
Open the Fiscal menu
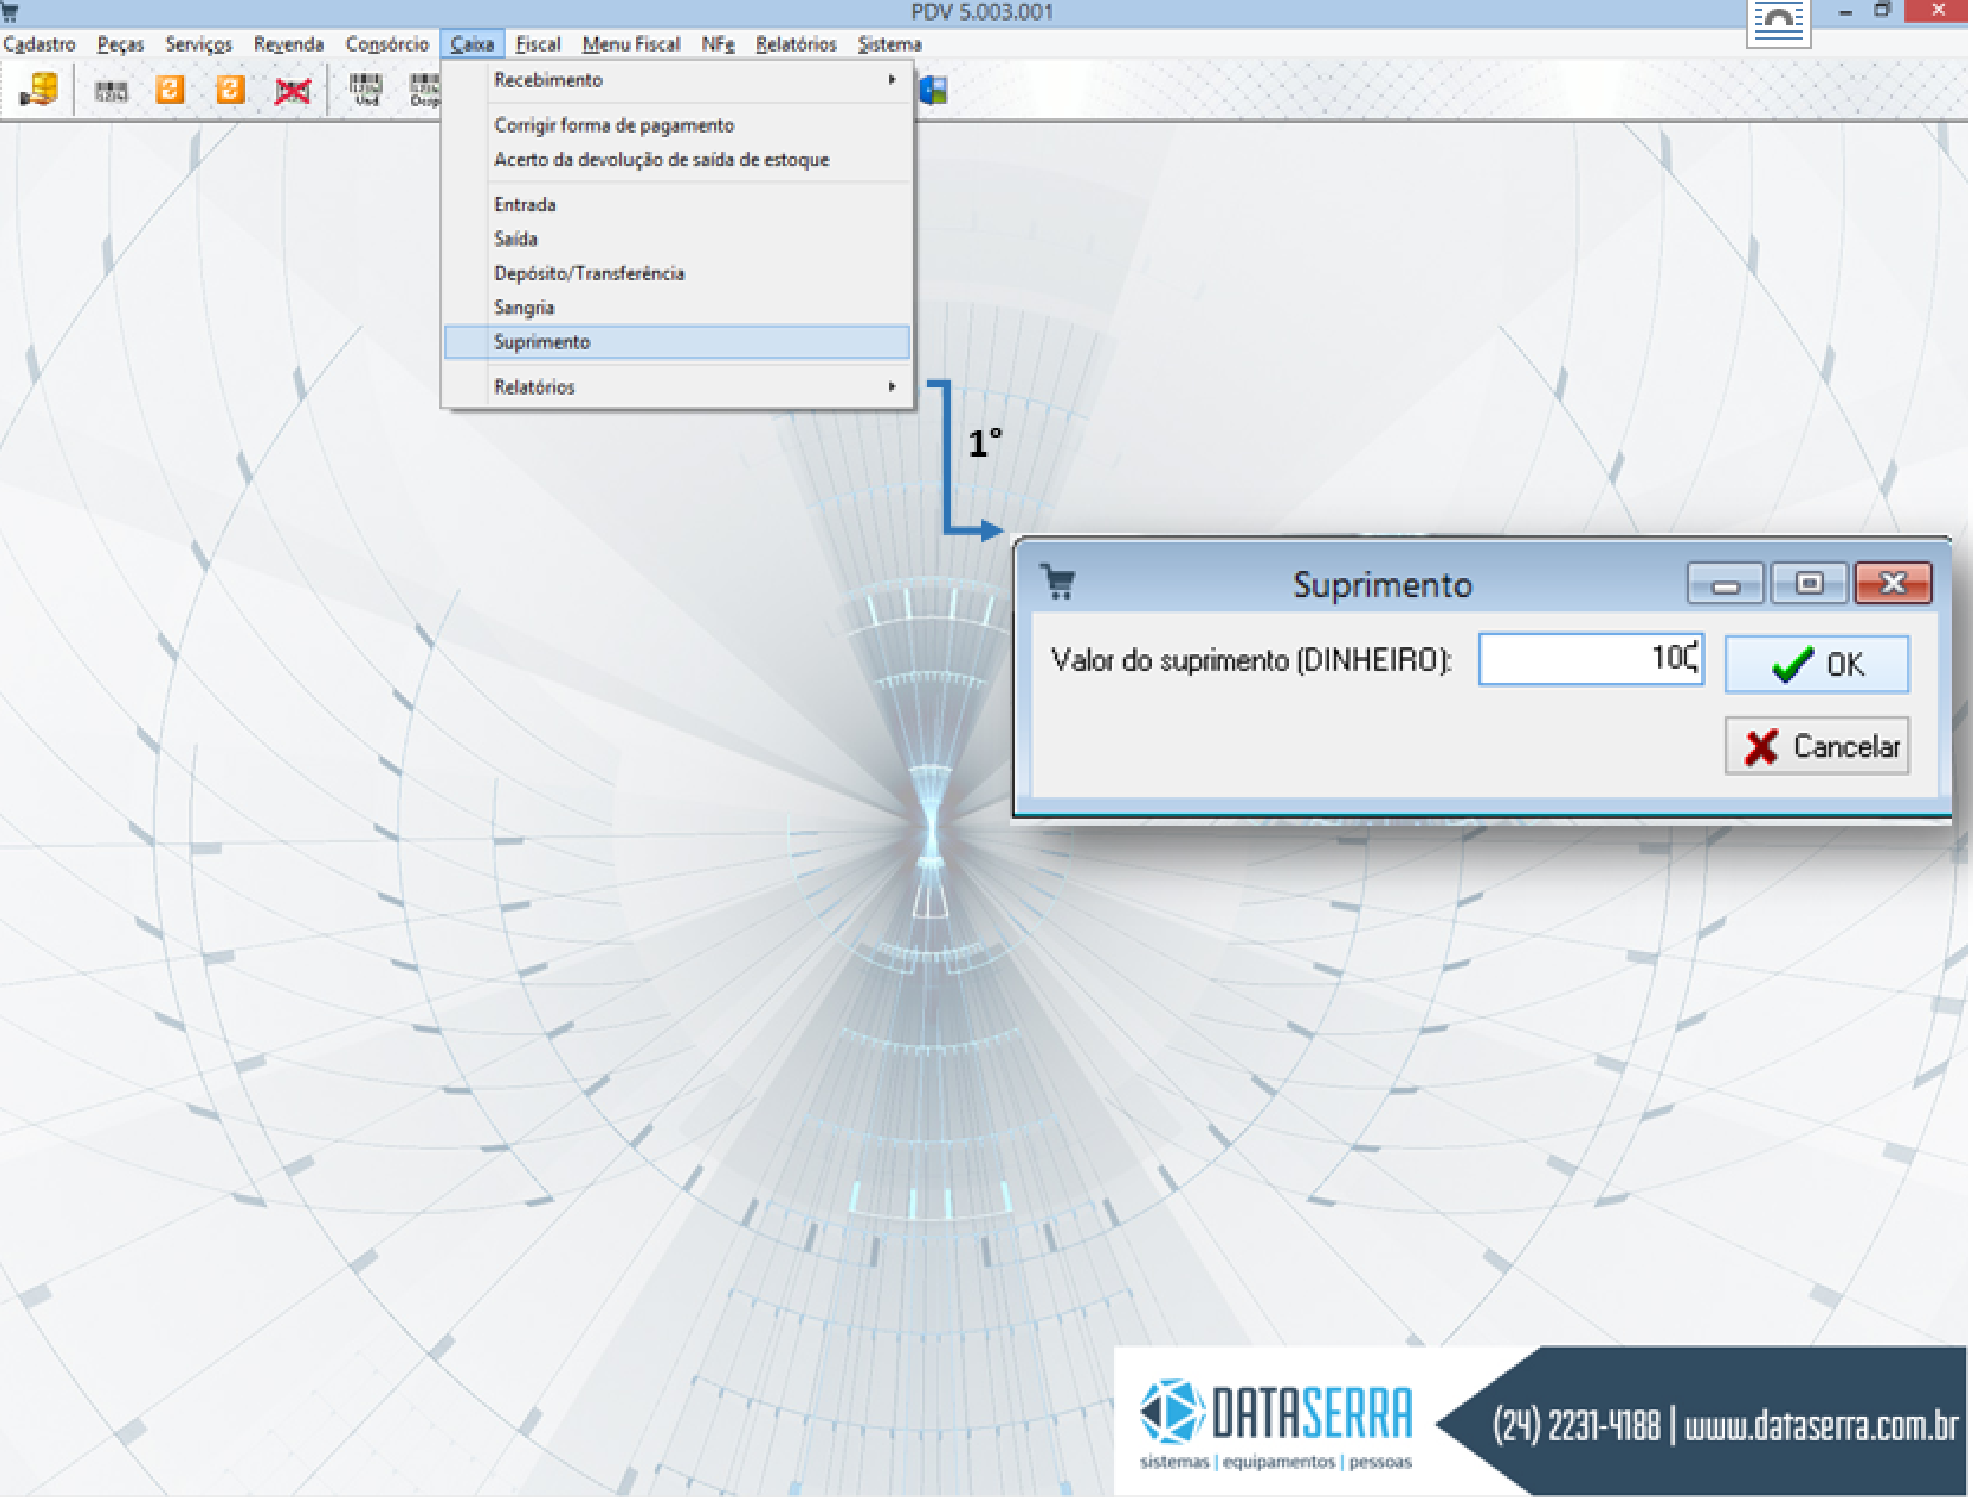pyautogui.click(x=537, y=44)
